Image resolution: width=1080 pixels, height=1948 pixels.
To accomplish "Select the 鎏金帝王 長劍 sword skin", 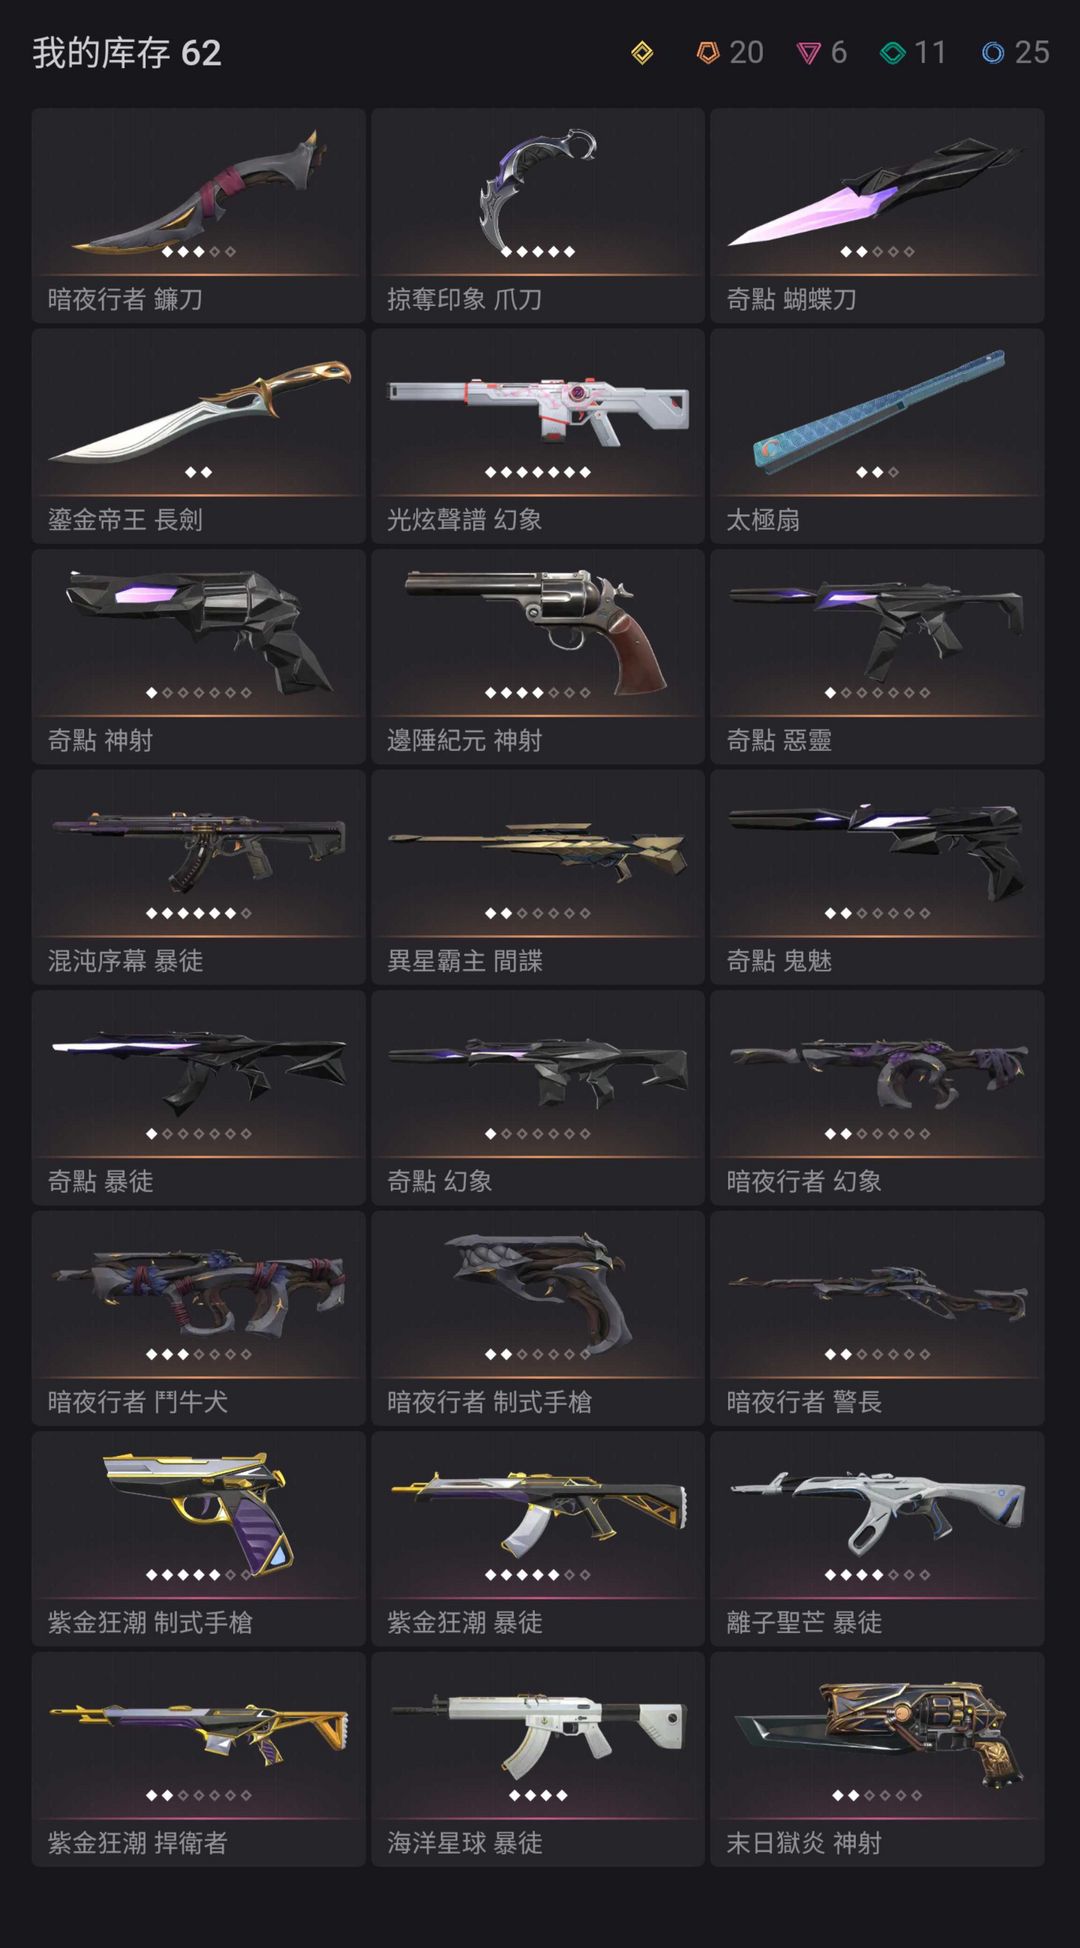I will pyautogui.click(x=199, y=436).
